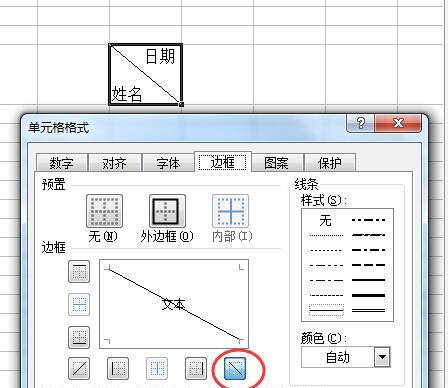The width and height of the screenshot is (448, 388).
Task: Add the diagonal-up border line
Action: (79, 368)
